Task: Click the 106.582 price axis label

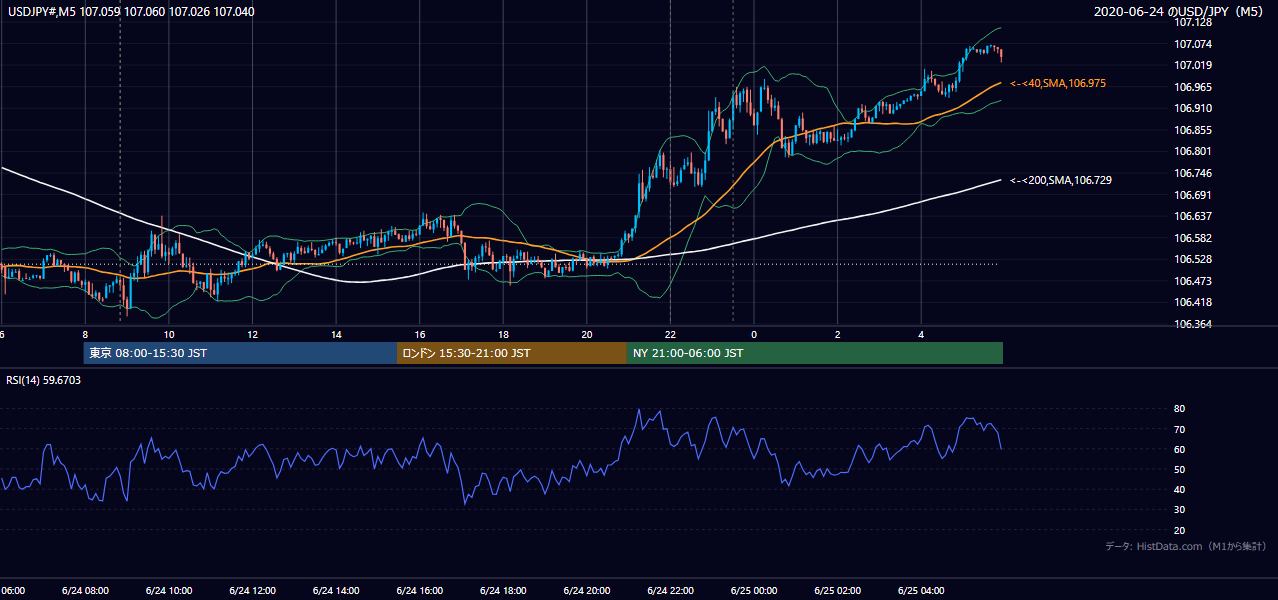Action: click(x=1194, y=238)
